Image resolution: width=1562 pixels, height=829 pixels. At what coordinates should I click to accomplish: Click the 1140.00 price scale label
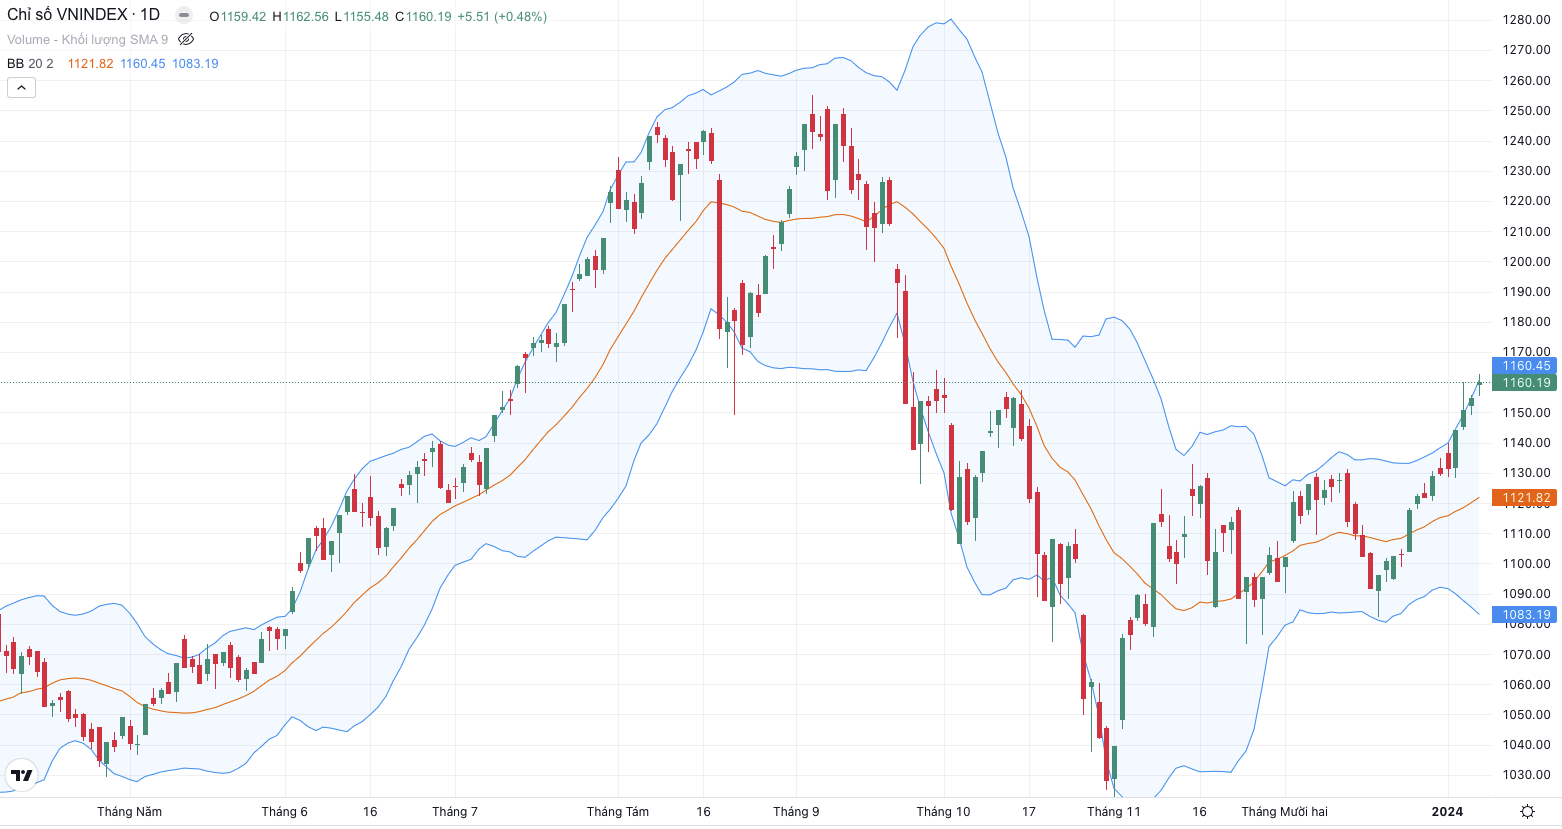point(1526,443)
